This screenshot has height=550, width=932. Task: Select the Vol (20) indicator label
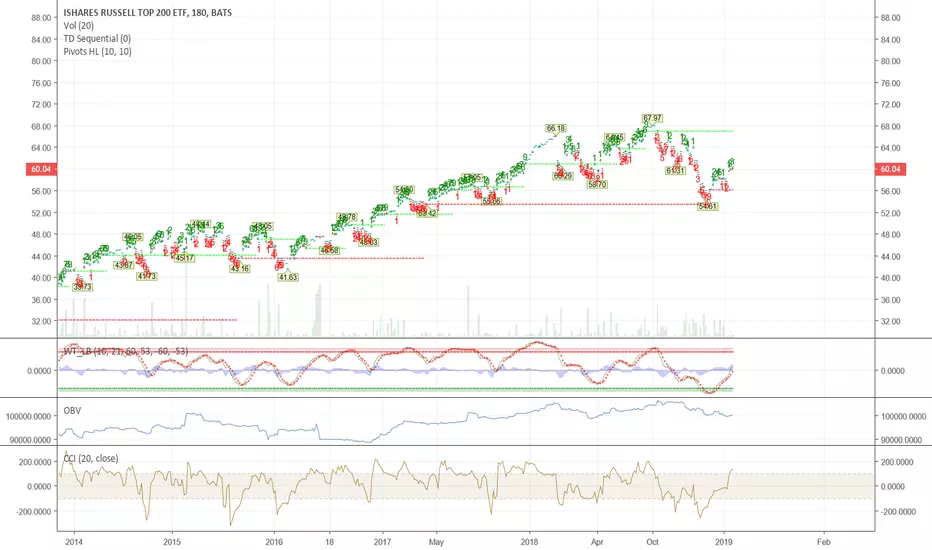coord(78,26)
